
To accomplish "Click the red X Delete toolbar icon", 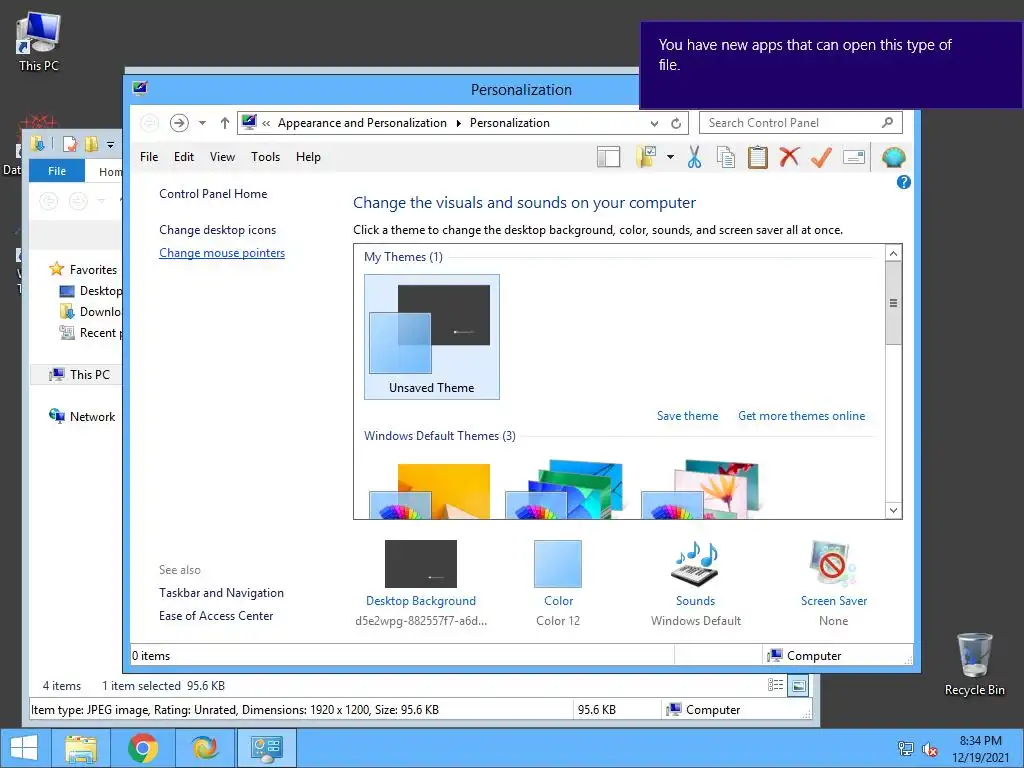I will 789,157.
